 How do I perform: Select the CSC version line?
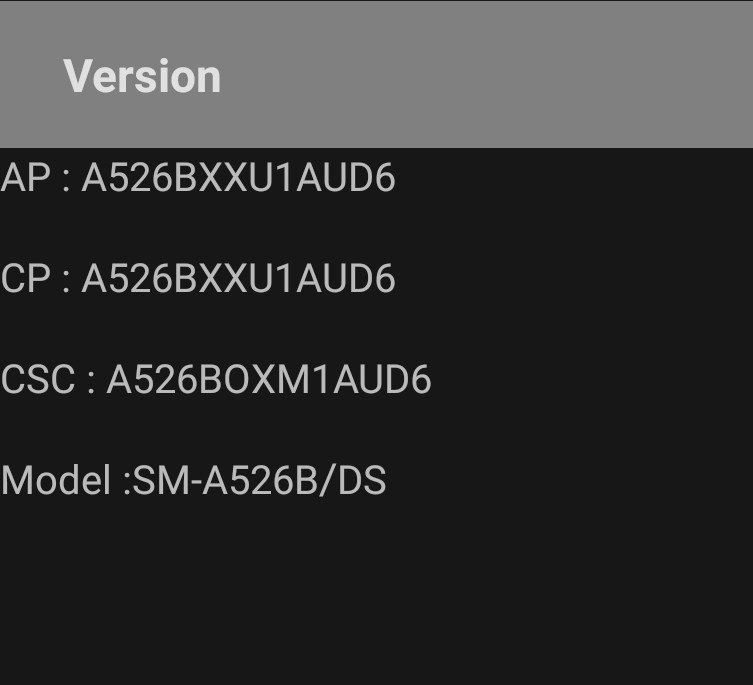pyautogui.click(x=216, y=379)
